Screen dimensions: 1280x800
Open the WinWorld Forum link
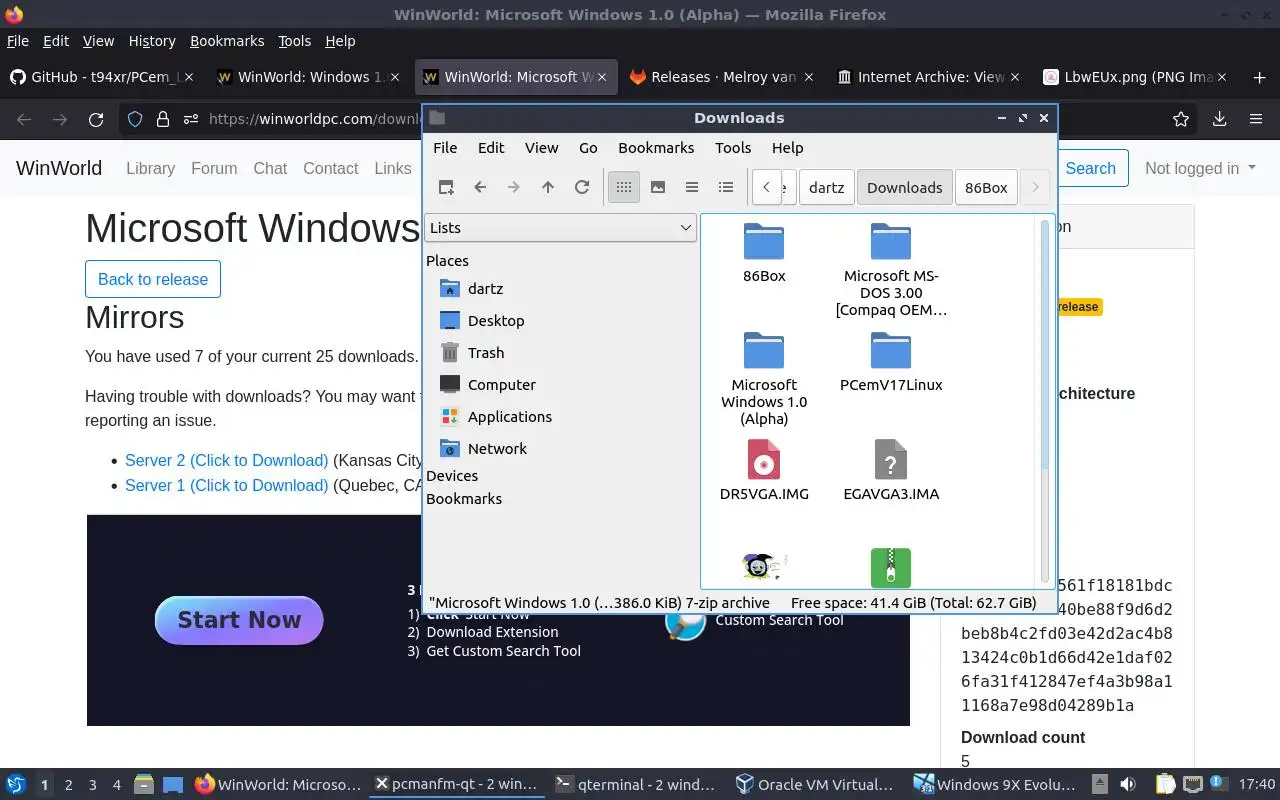tap(214, 168)
